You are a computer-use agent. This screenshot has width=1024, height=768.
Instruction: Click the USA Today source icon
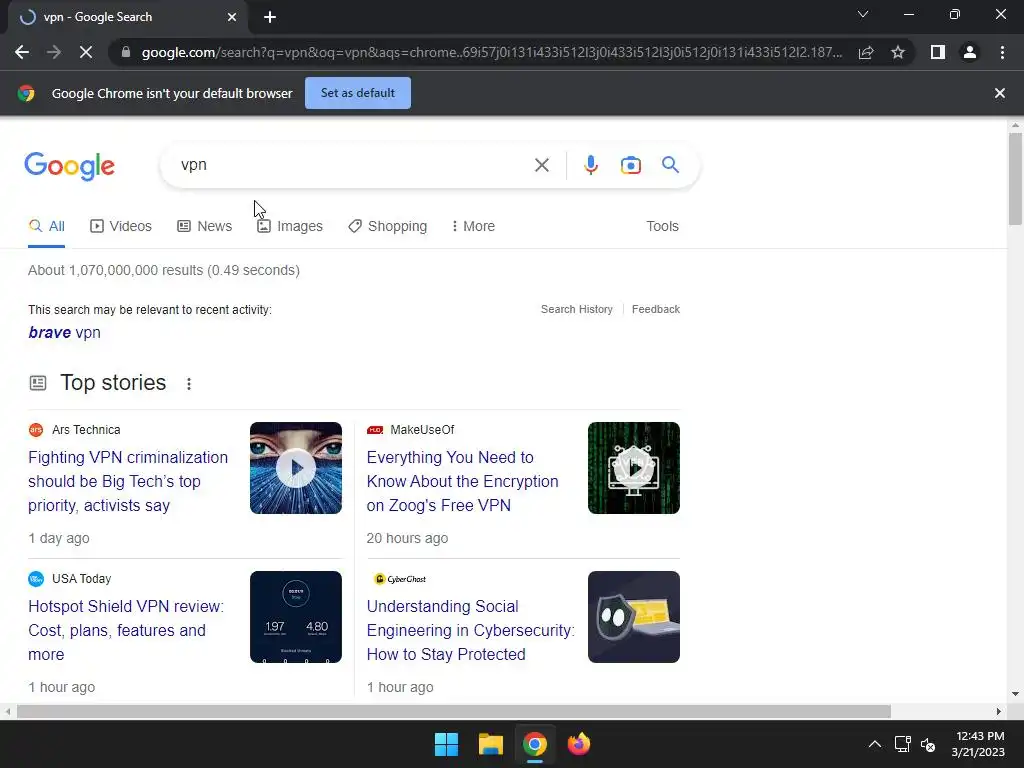click(36, 579)
